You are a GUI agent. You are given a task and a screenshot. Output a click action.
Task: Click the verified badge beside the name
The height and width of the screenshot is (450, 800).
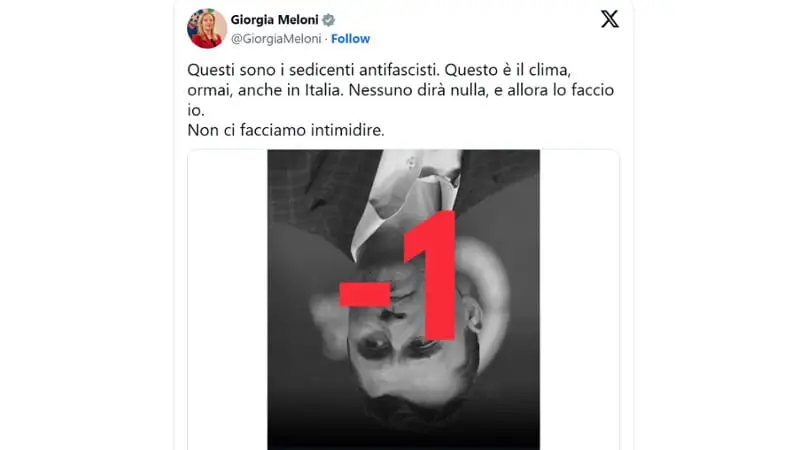tap(329, 20)
